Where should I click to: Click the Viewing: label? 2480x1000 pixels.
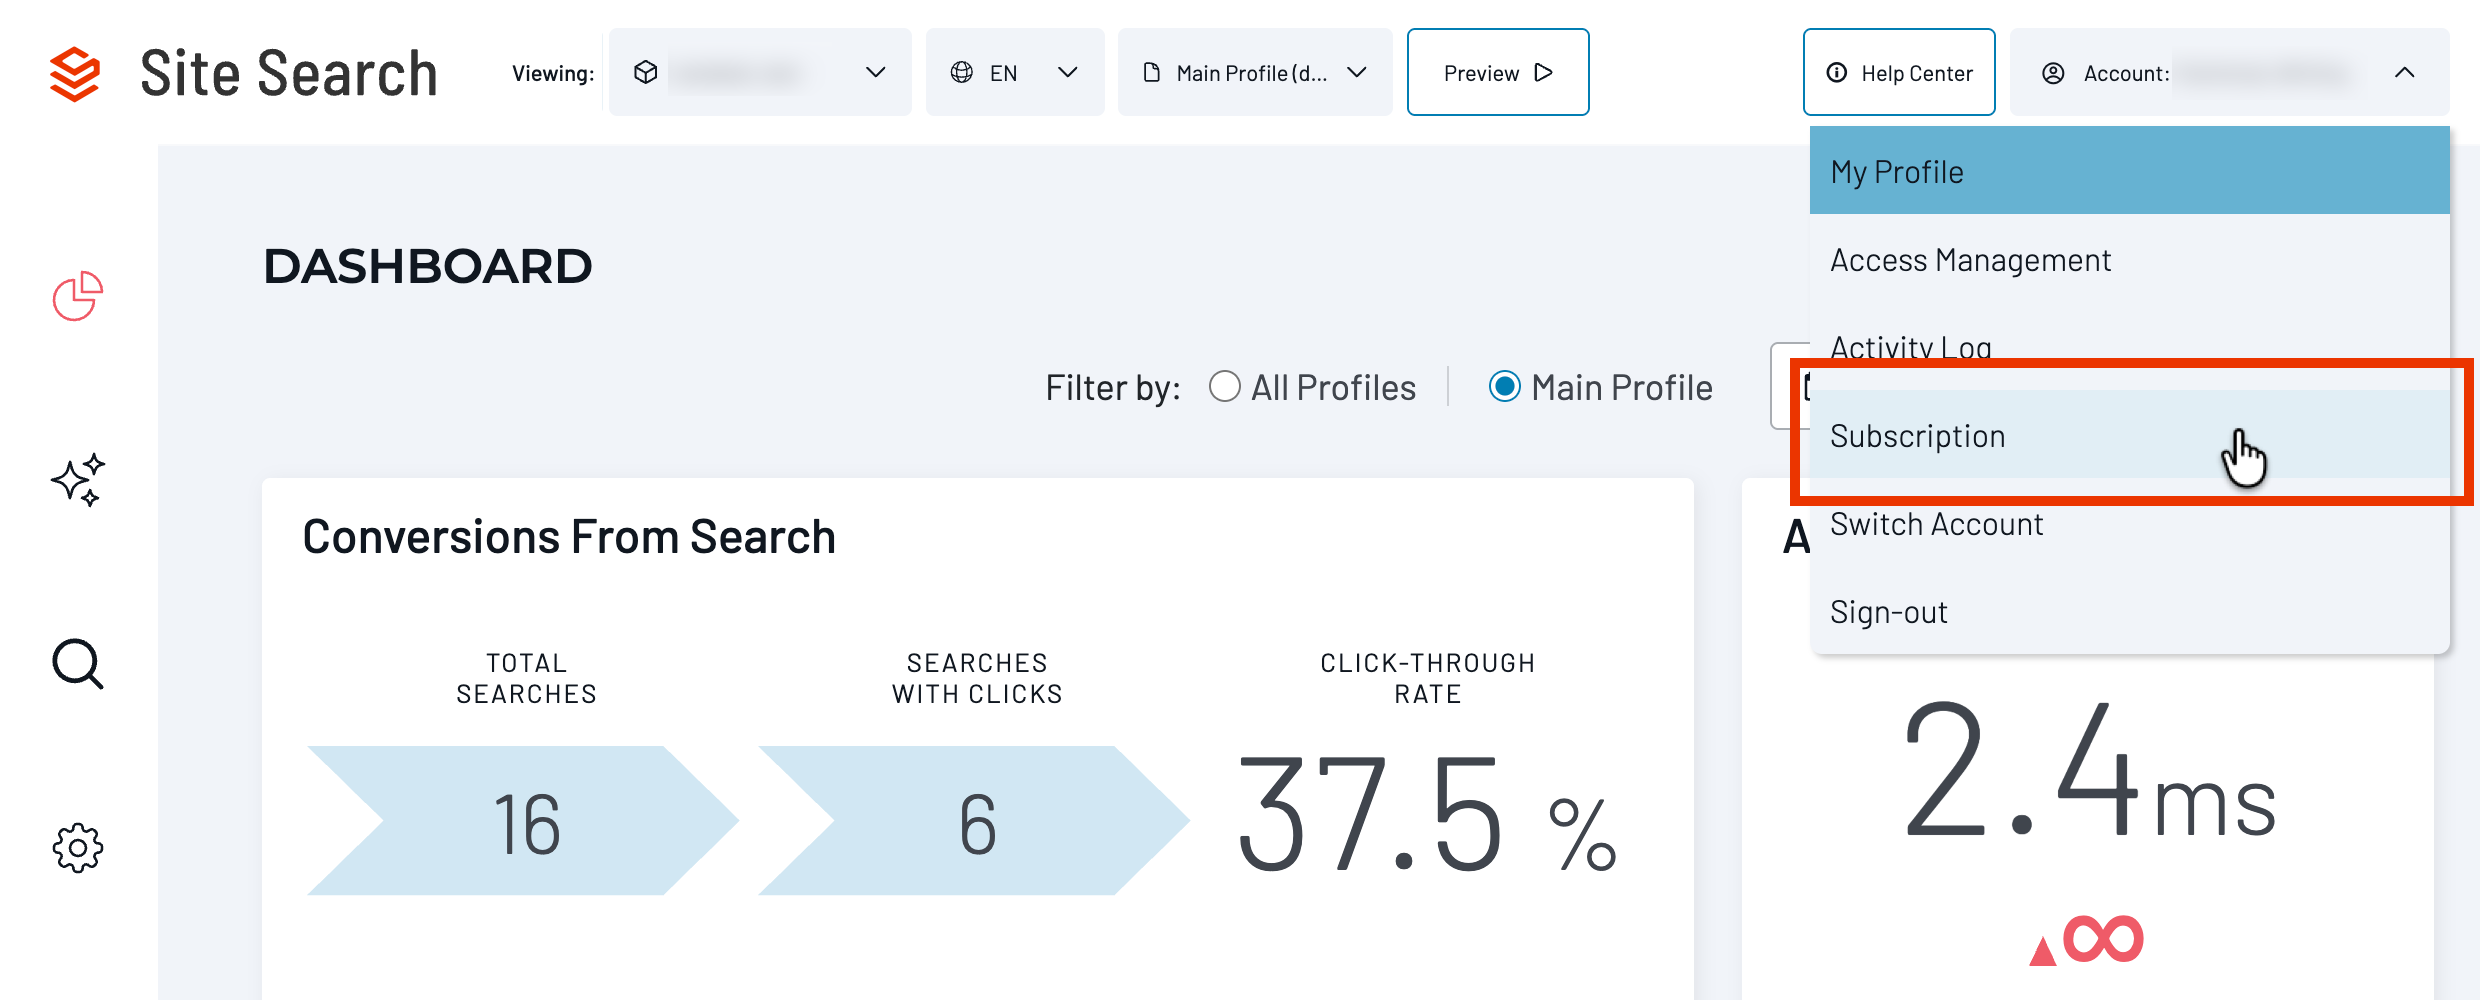[553, 73]
